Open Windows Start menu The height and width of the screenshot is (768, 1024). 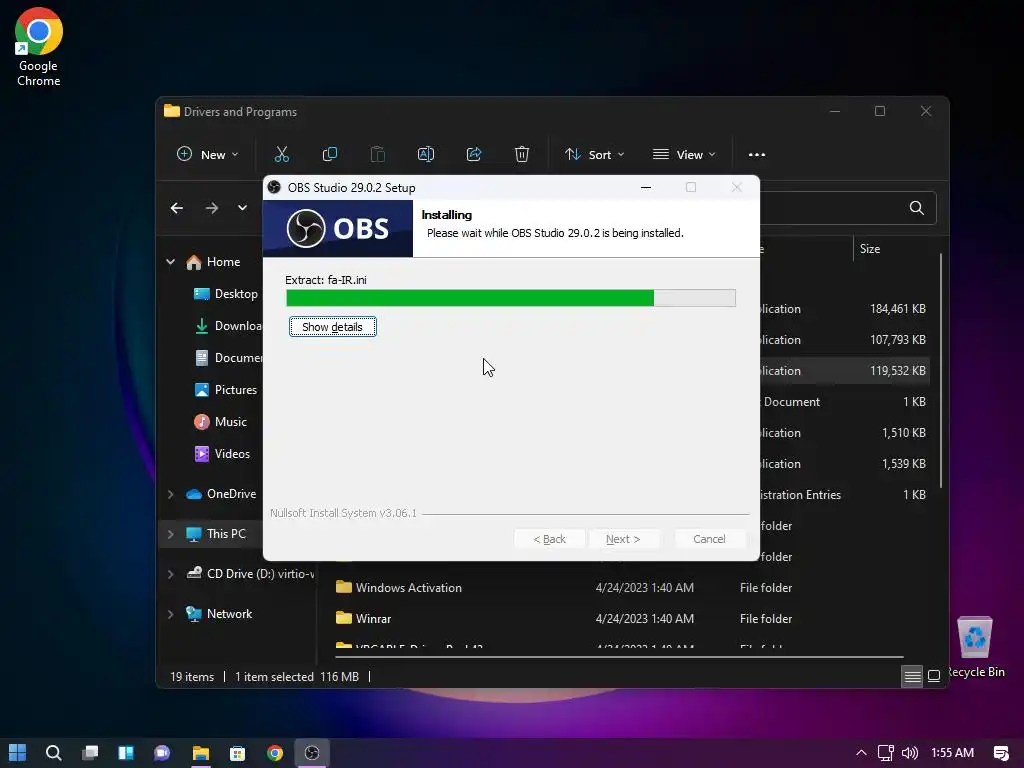(18, 753)
